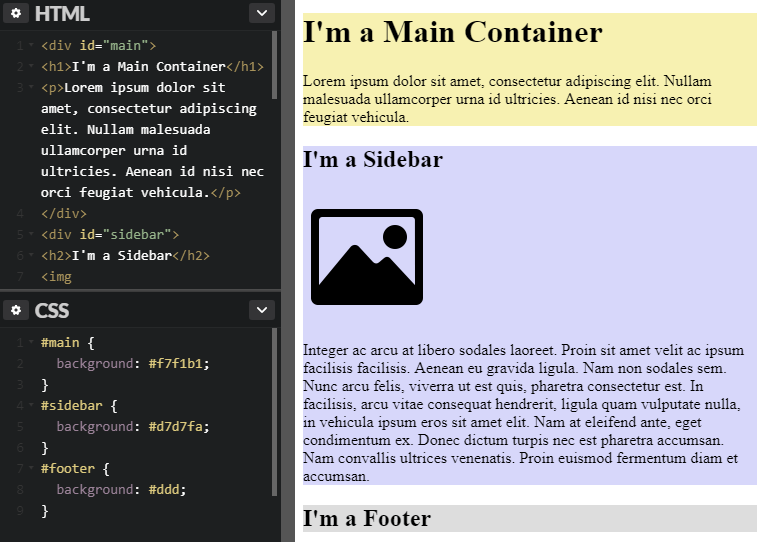Collapse fold arrow on HTML line 2

31,66
